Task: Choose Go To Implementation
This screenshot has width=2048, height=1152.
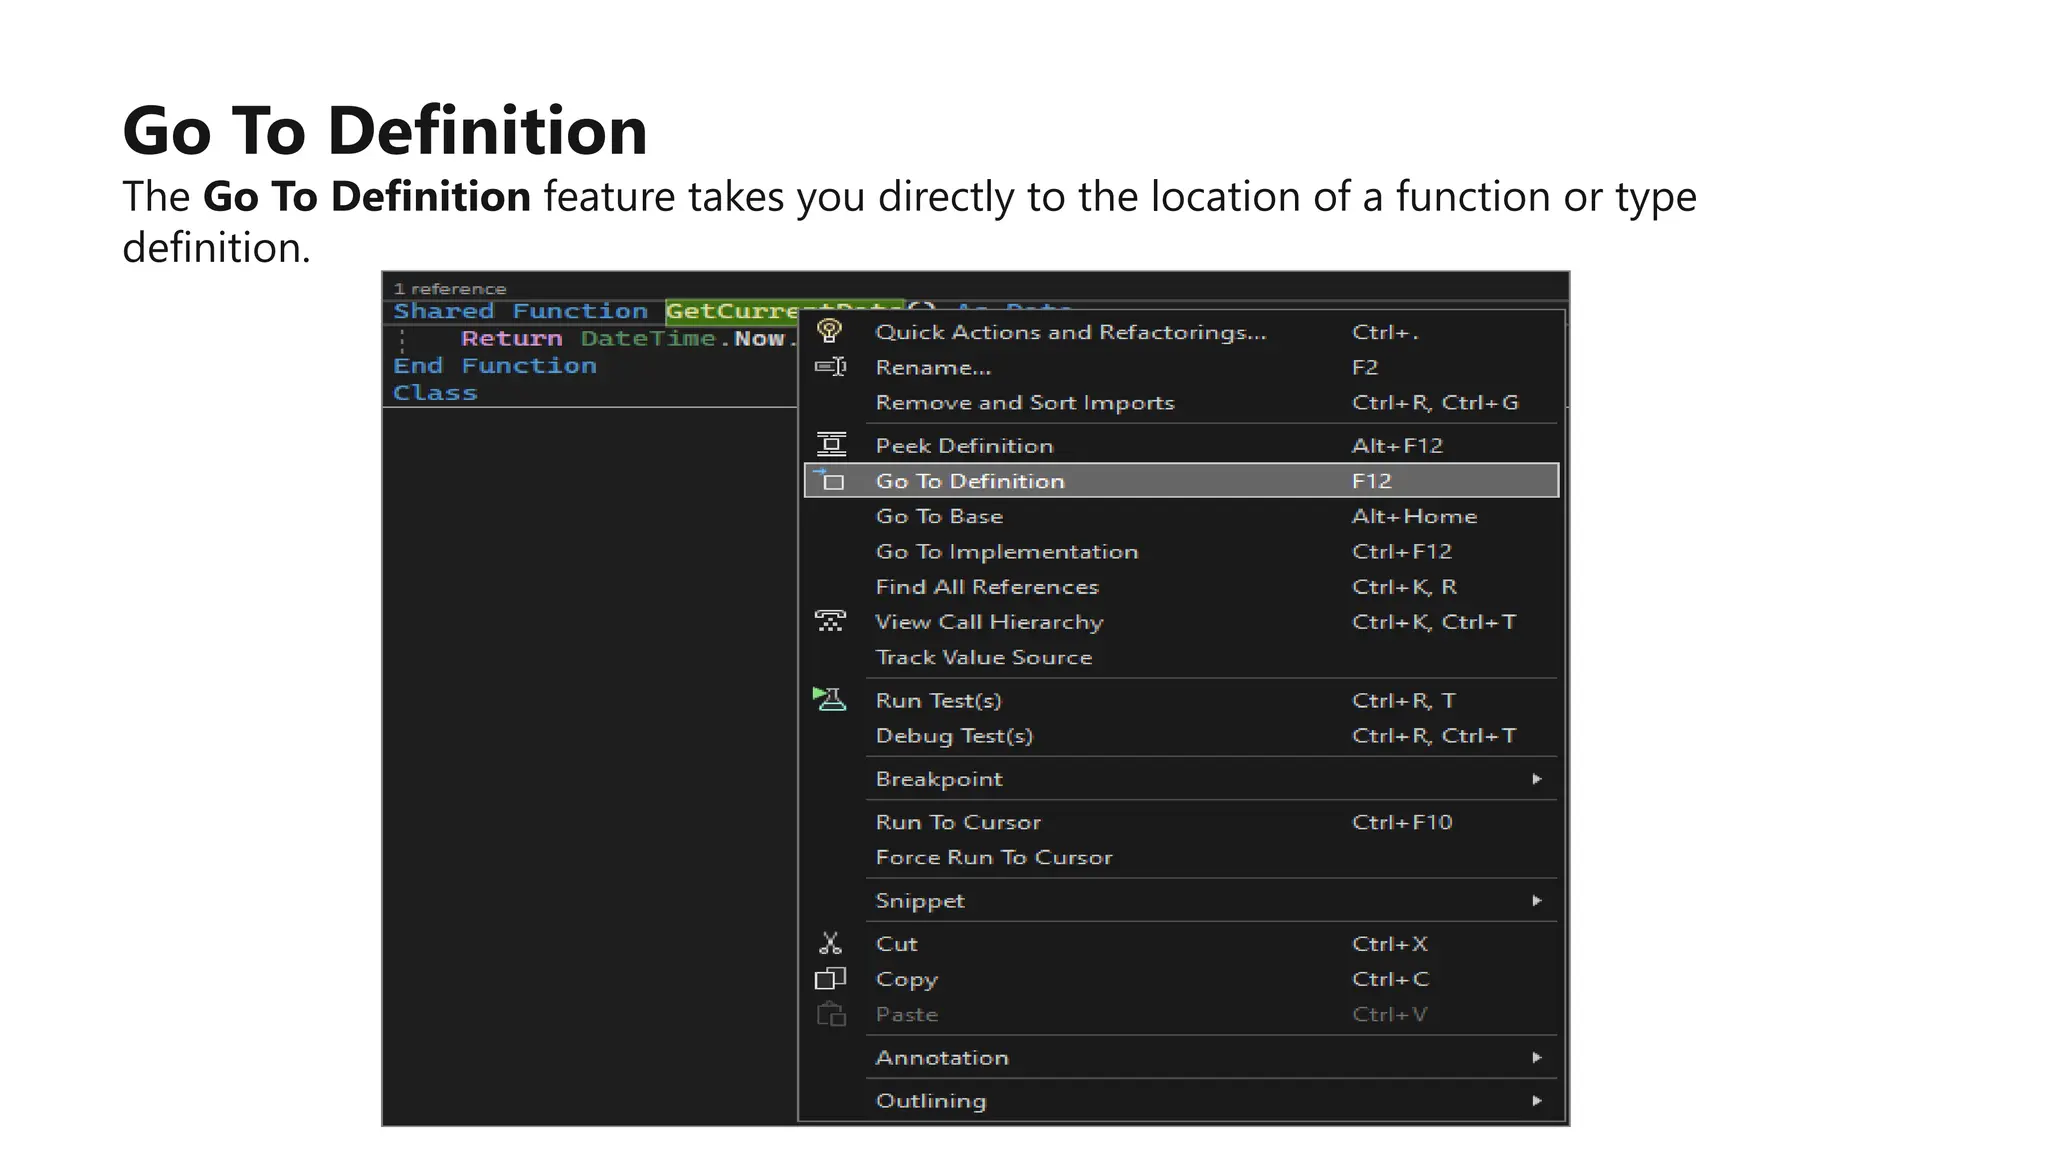Action: [x=1181, y=551]
